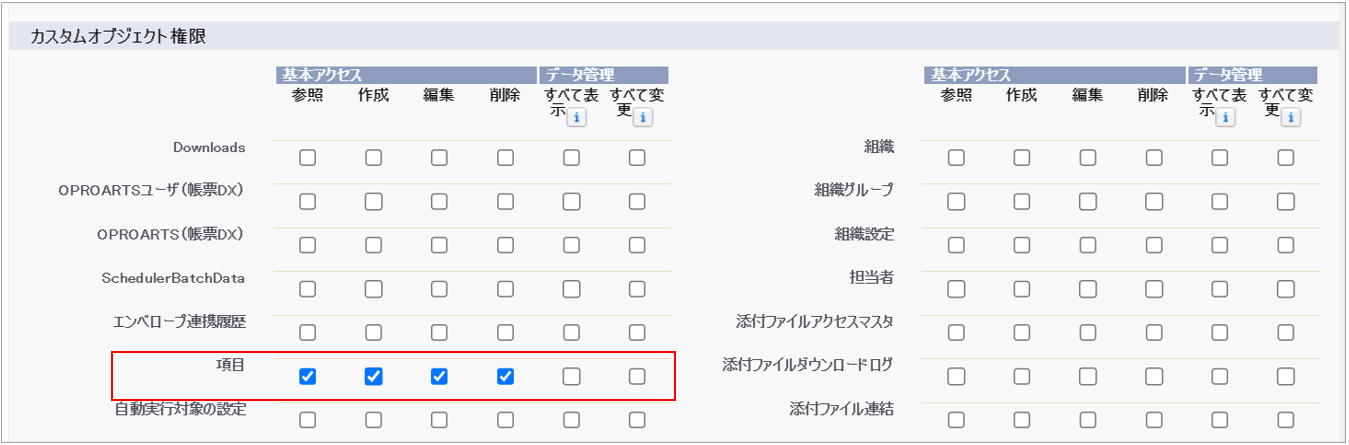Enable 参照 checkbox for Downloads

point(308,157)
